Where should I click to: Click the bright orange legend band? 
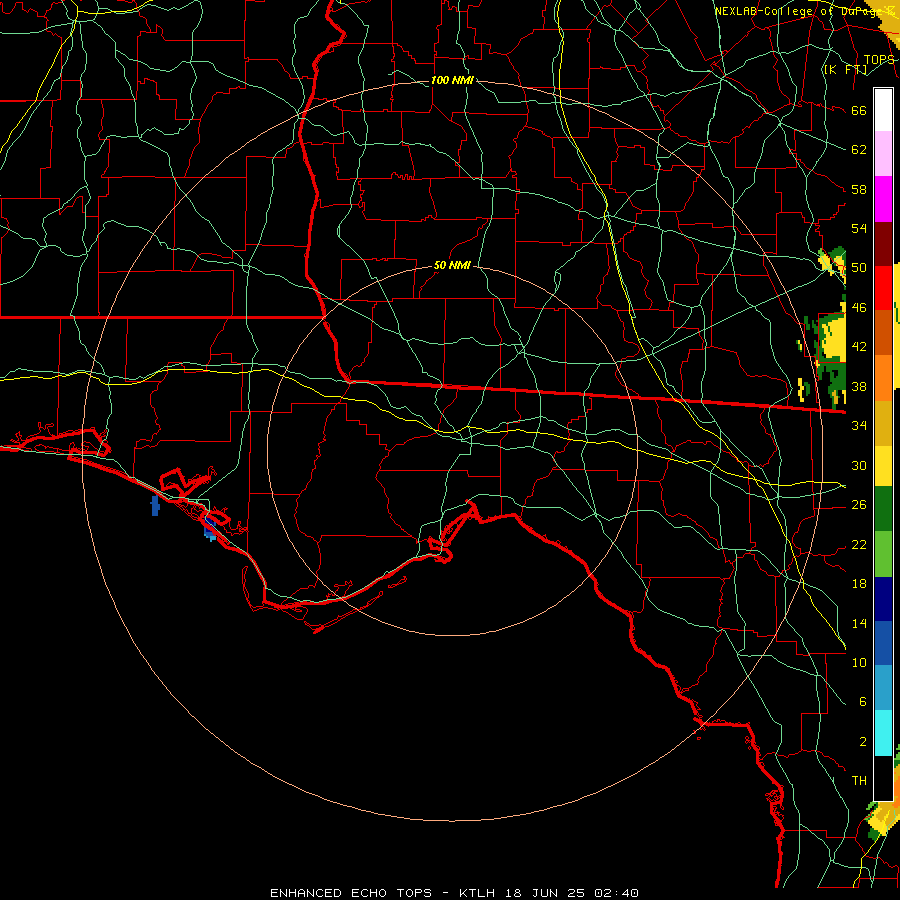(x=883, y=377)
